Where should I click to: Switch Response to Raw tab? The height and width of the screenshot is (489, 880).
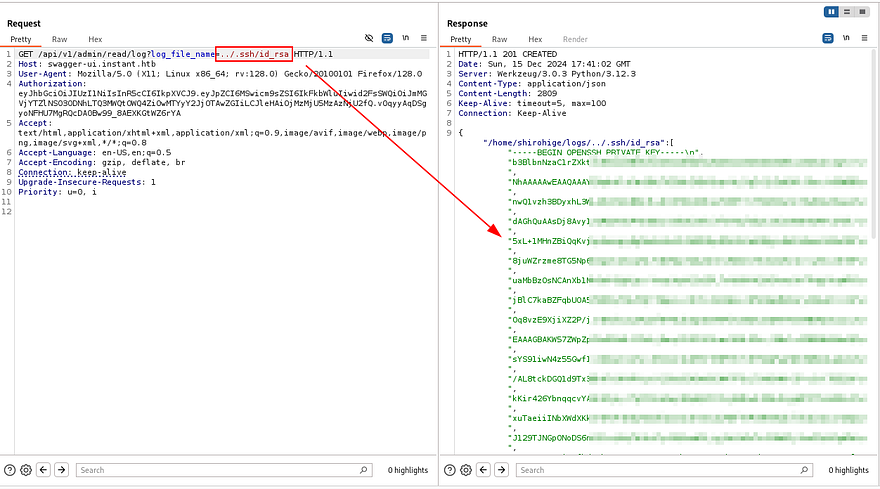tap(499, 39)
